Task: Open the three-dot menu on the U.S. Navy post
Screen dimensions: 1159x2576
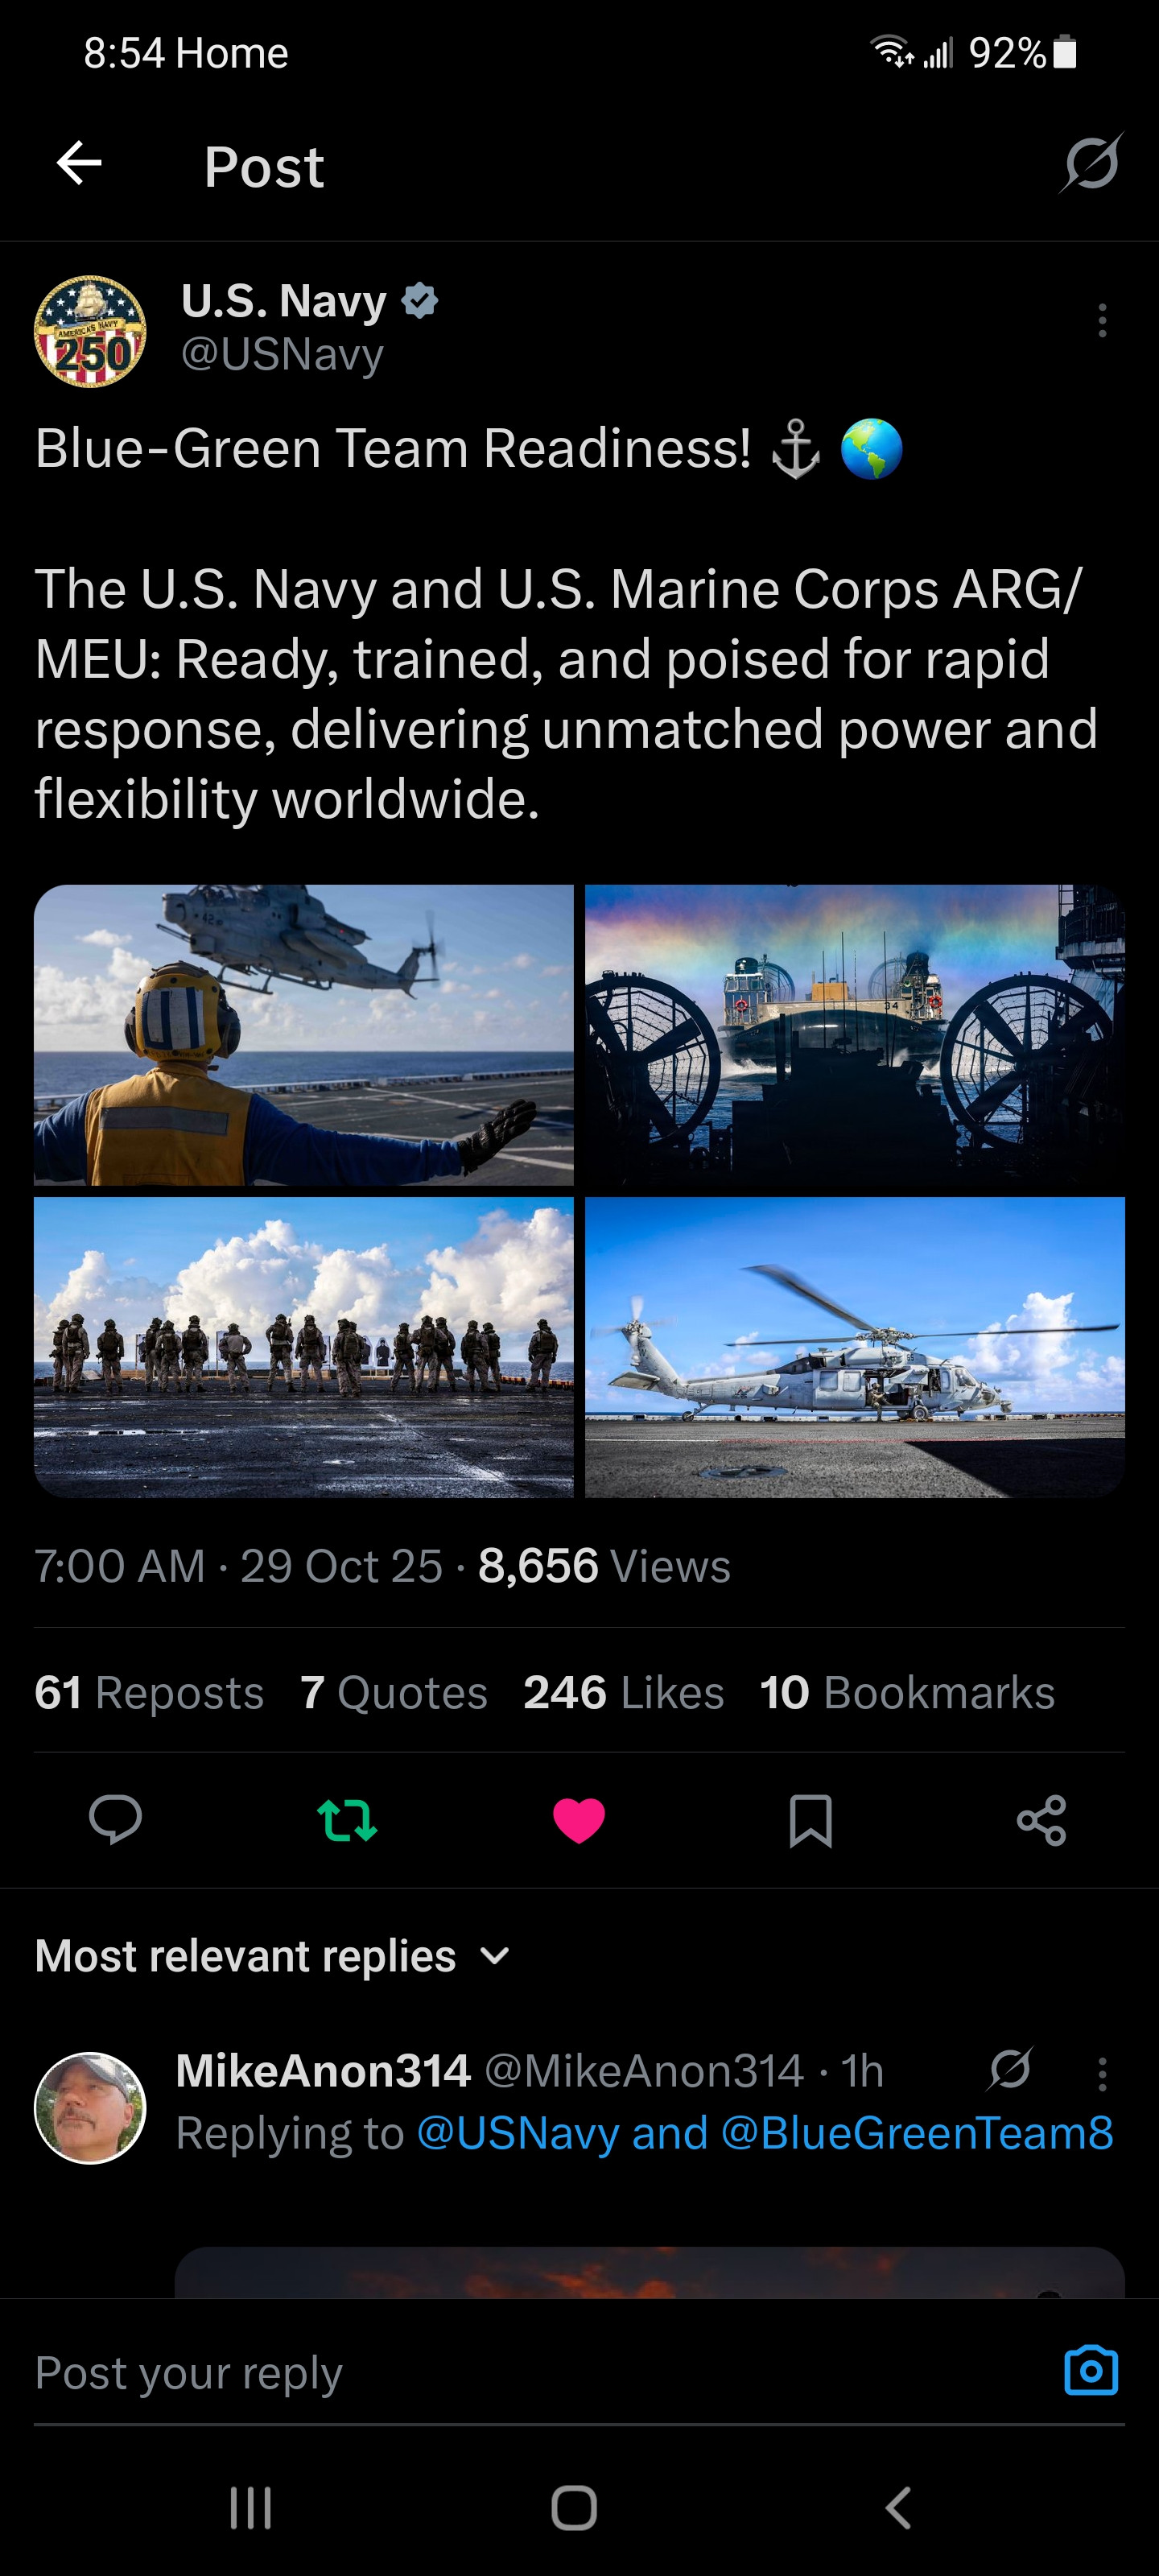Action: tap(1102, 321)
